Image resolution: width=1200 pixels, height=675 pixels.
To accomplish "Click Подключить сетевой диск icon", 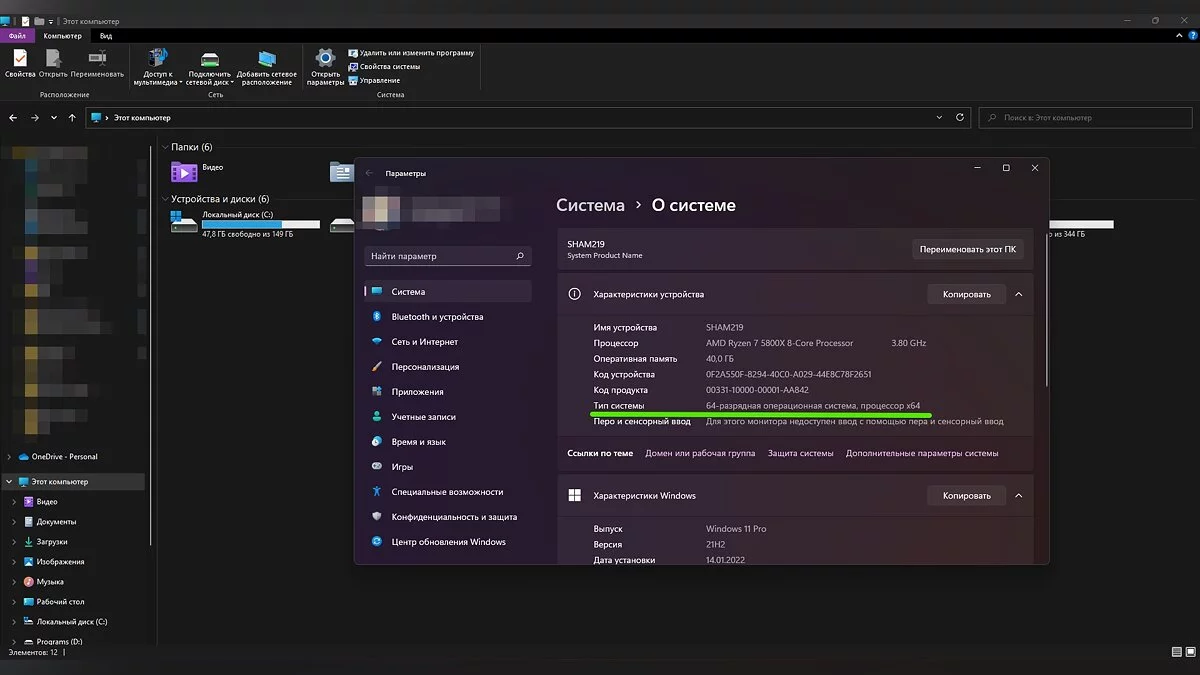I will click(209, 62).
